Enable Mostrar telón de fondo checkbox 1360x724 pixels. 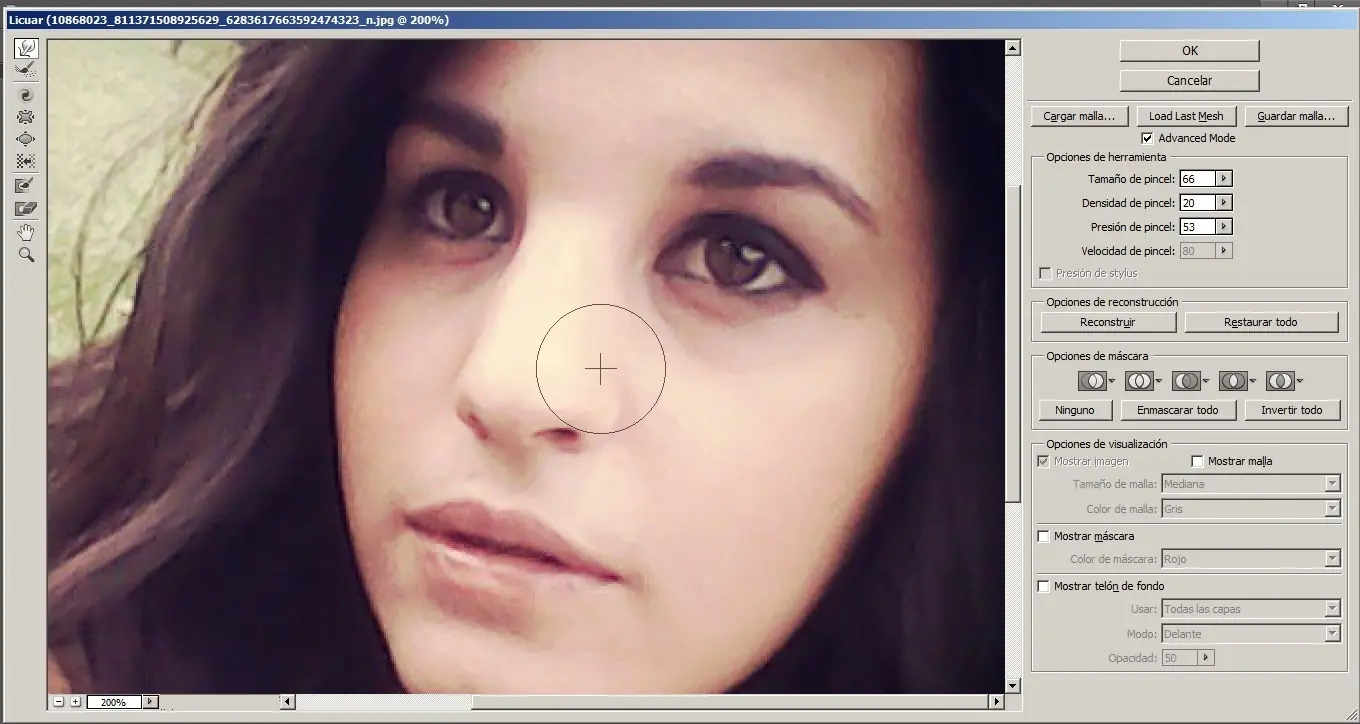1044,586
